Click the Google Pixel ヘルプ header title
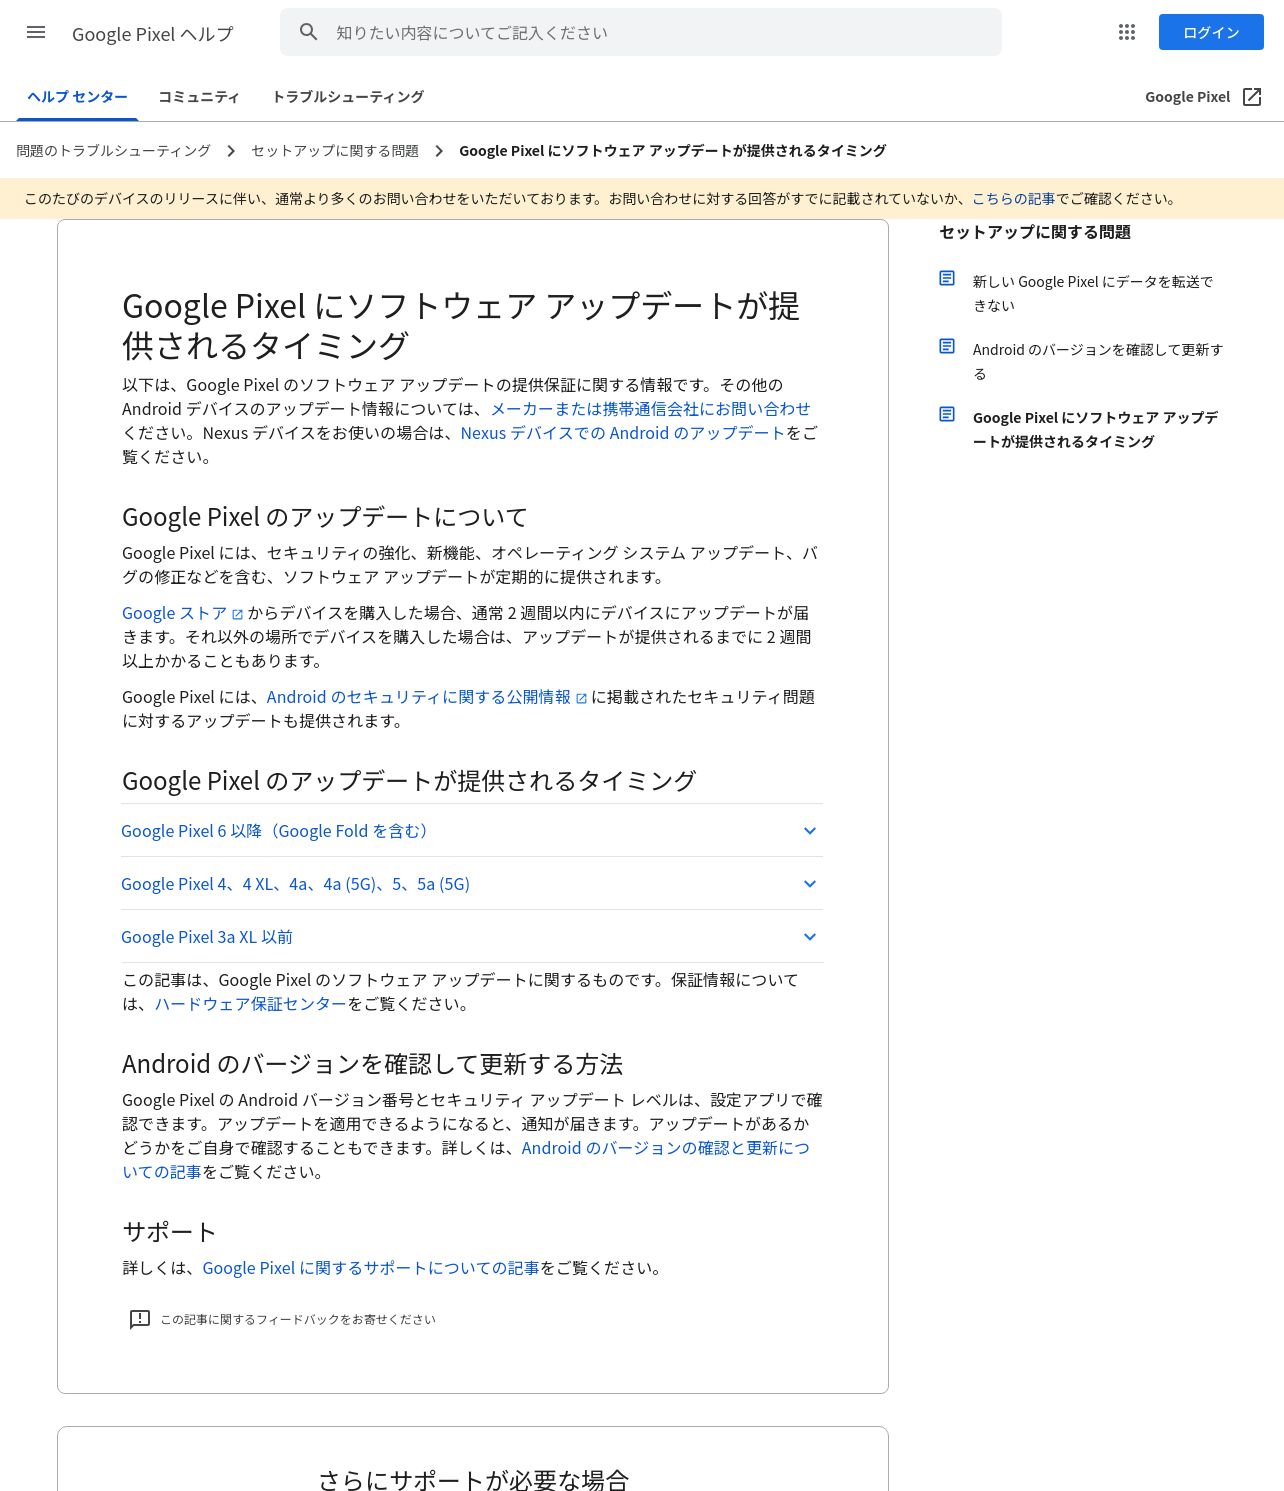This screenshot has width=1284, height=1491. coord(153,34)
